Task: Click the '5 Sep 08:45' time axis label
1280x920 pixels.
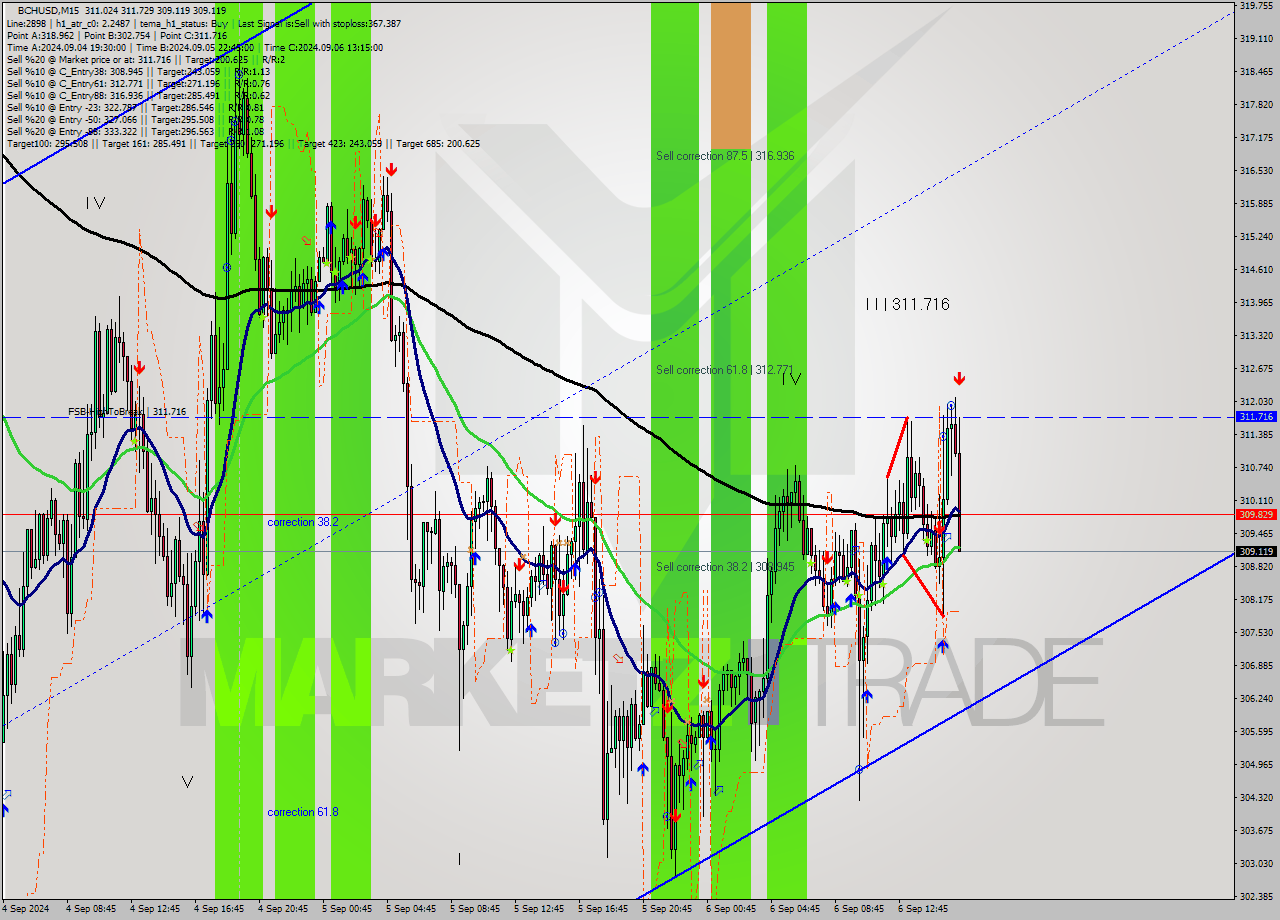Action: 475,909
